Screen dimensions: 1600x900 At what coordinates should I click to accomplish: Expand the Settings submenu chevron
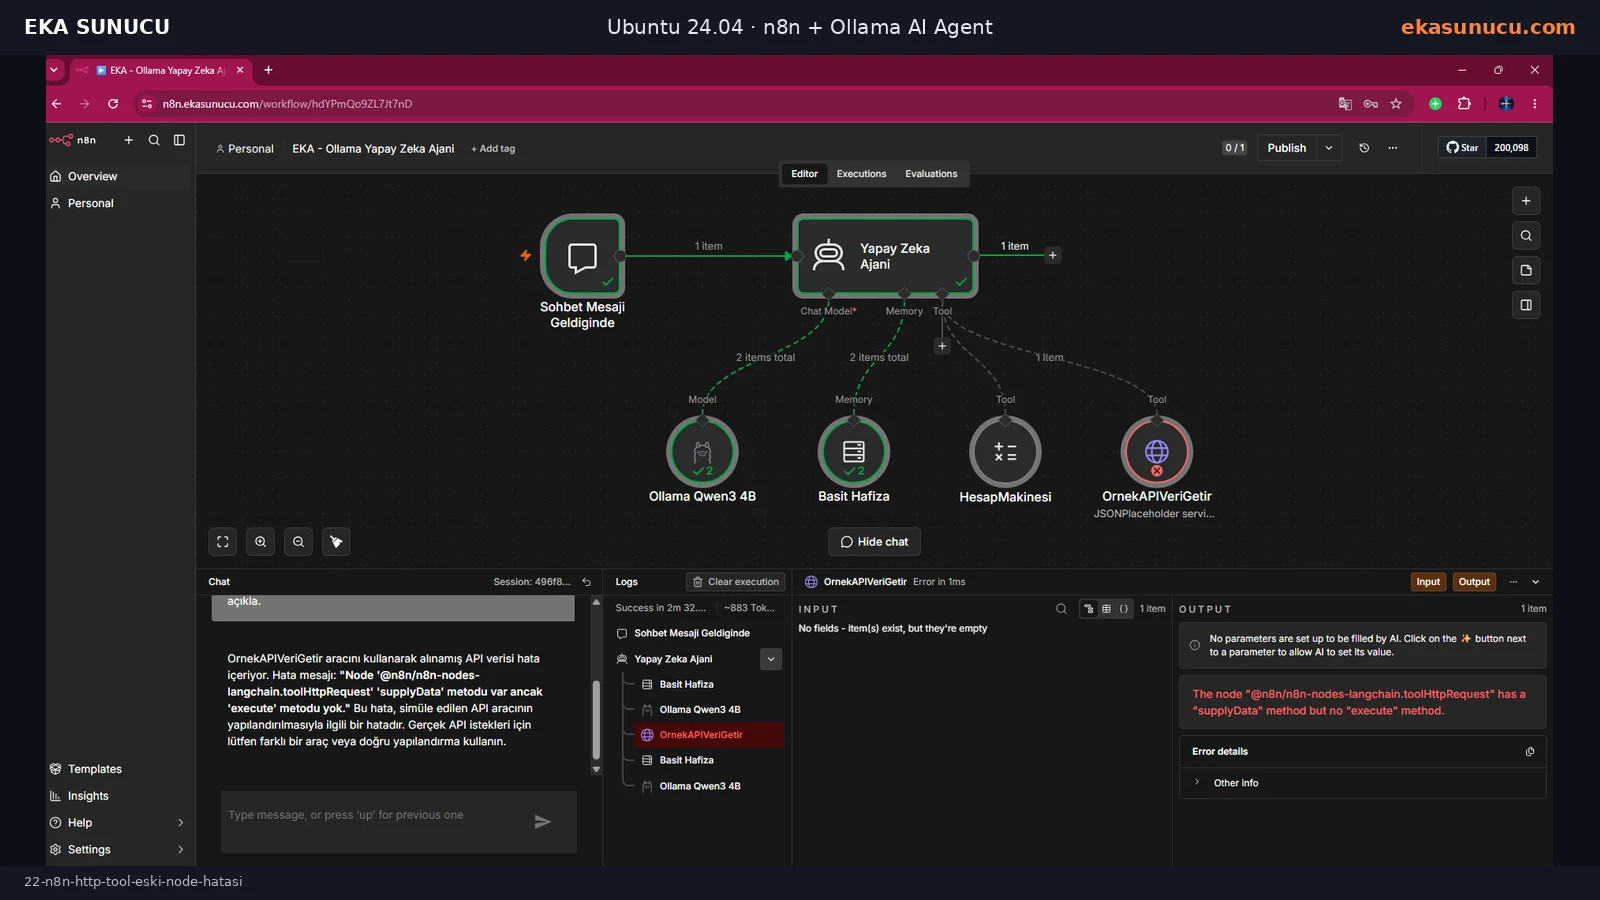click(x=181, y=850)
